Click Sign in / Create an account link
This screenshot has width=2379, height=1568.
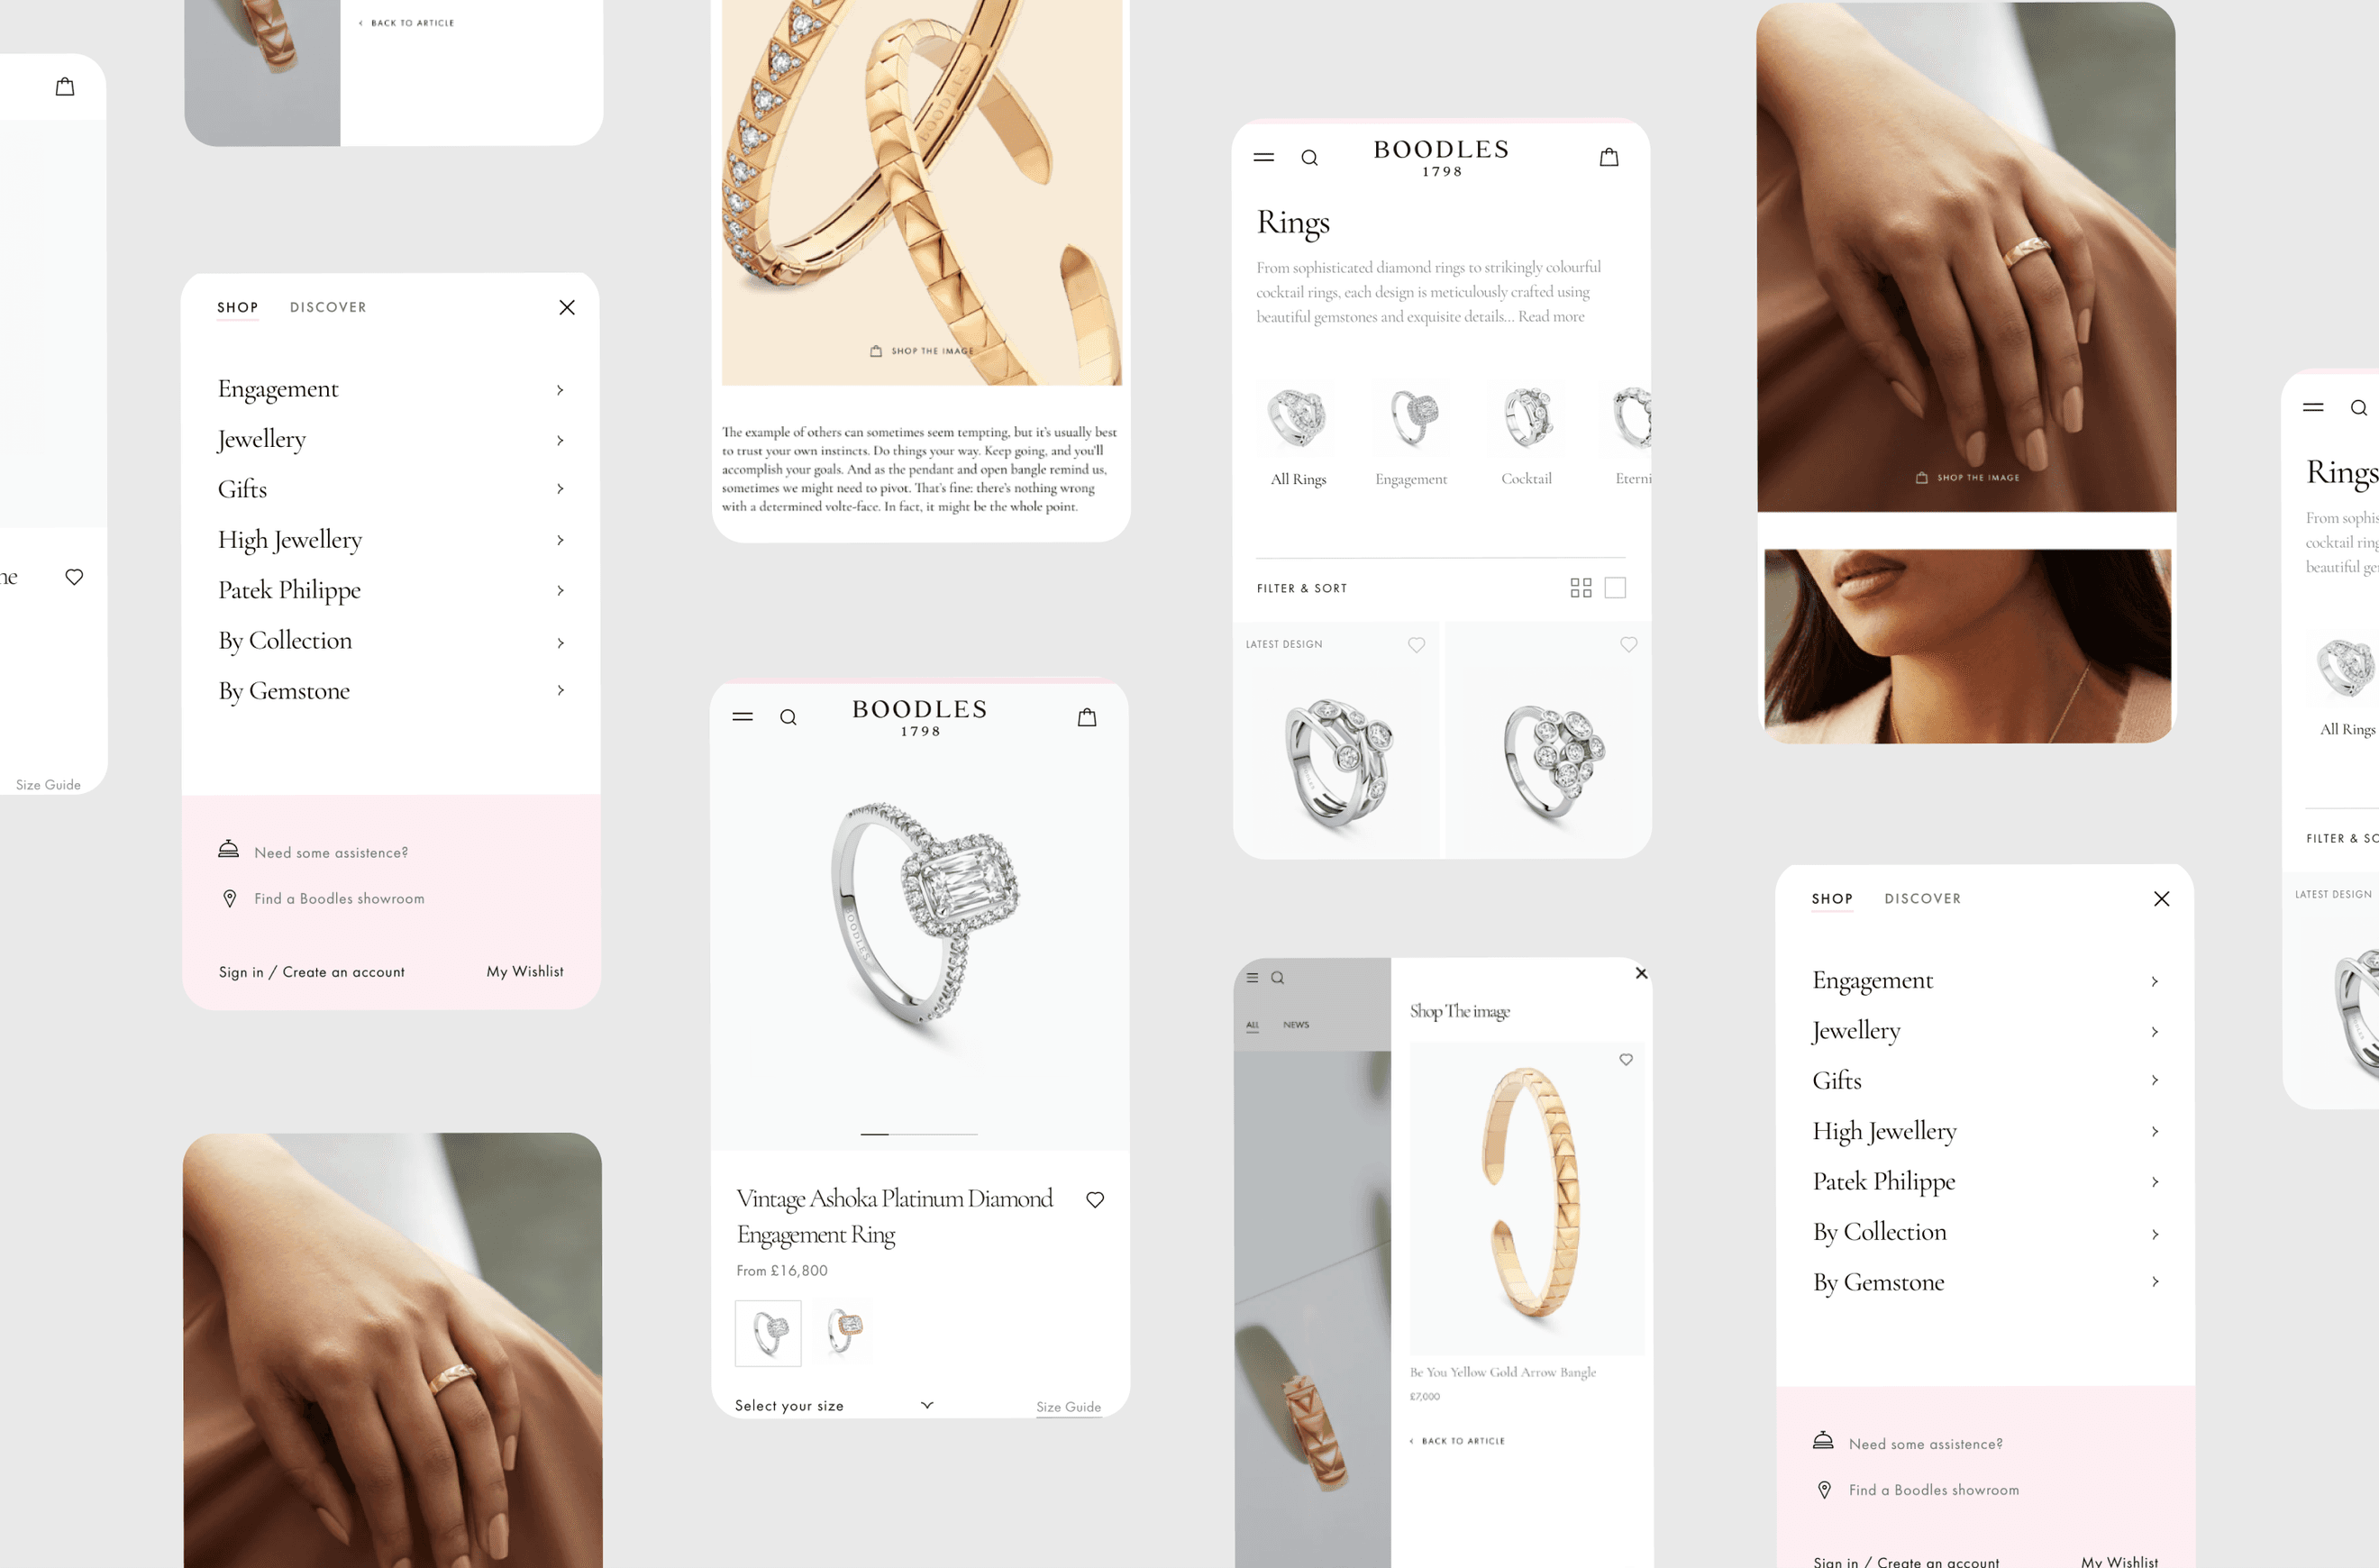[x=310, y=971]
